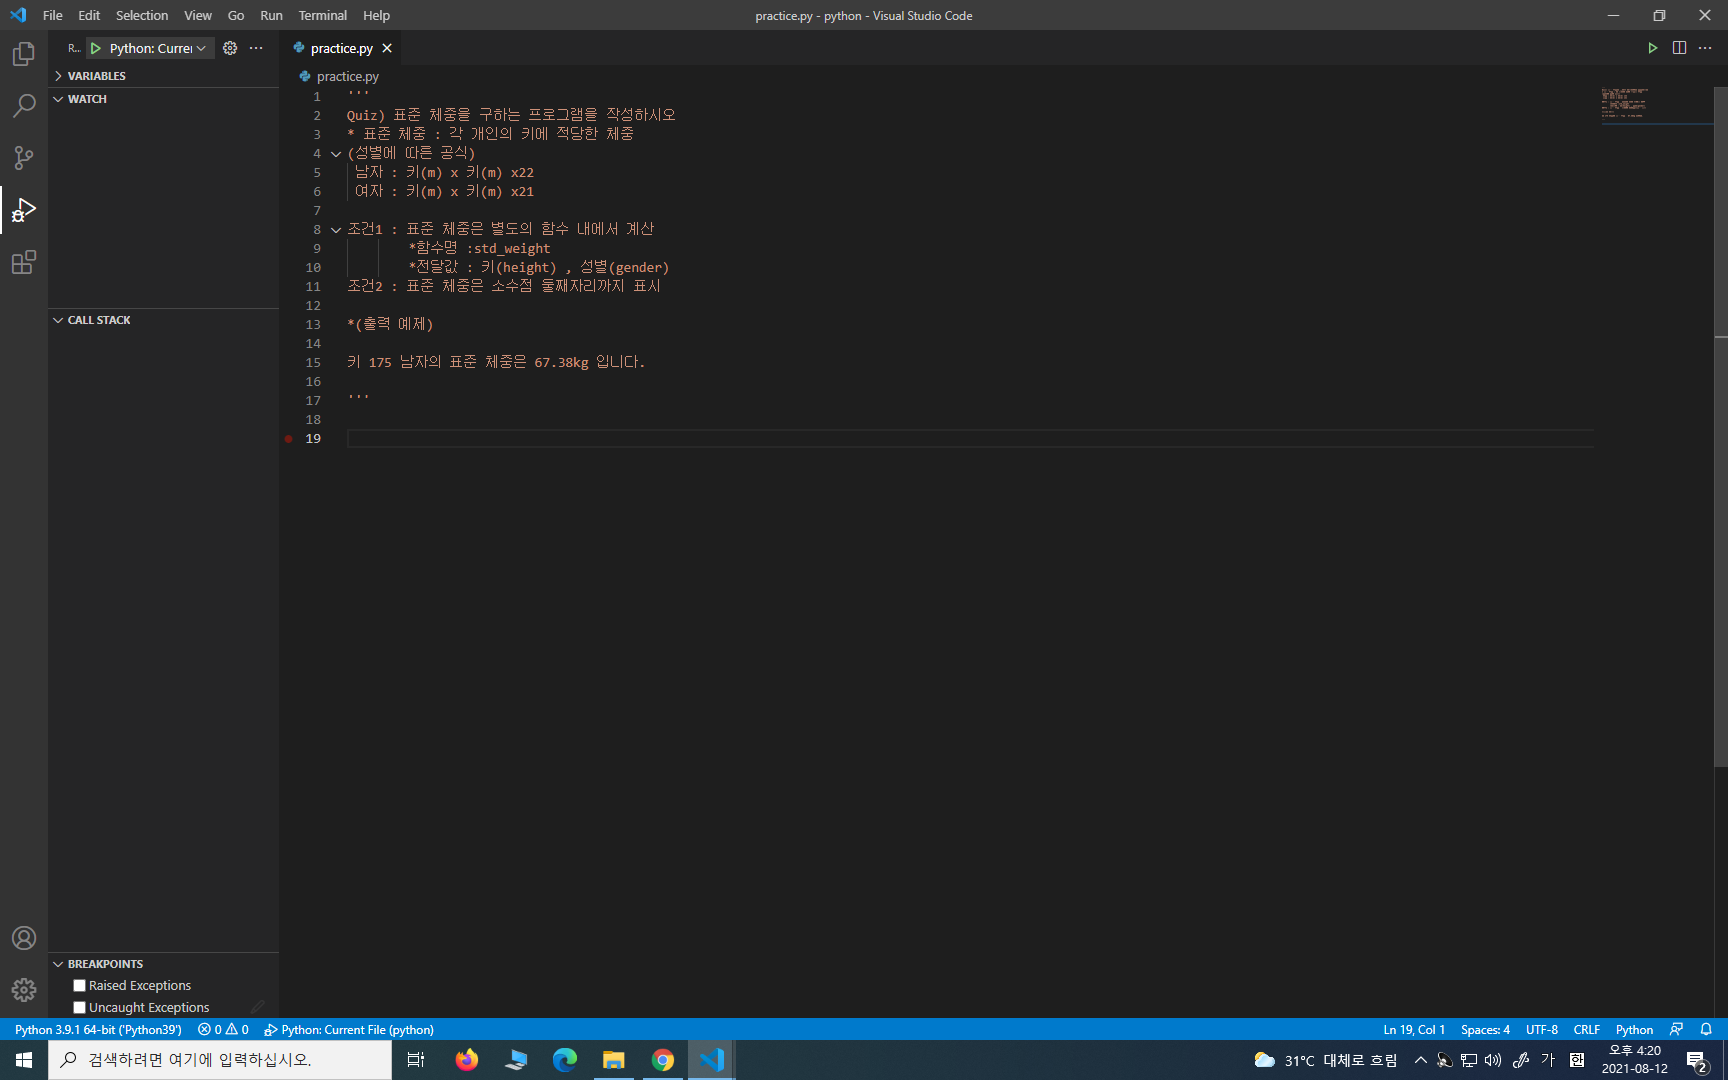The image size is (1728, 1080).
Task: Start debugging with green play arrow
Action: [96, 48]
